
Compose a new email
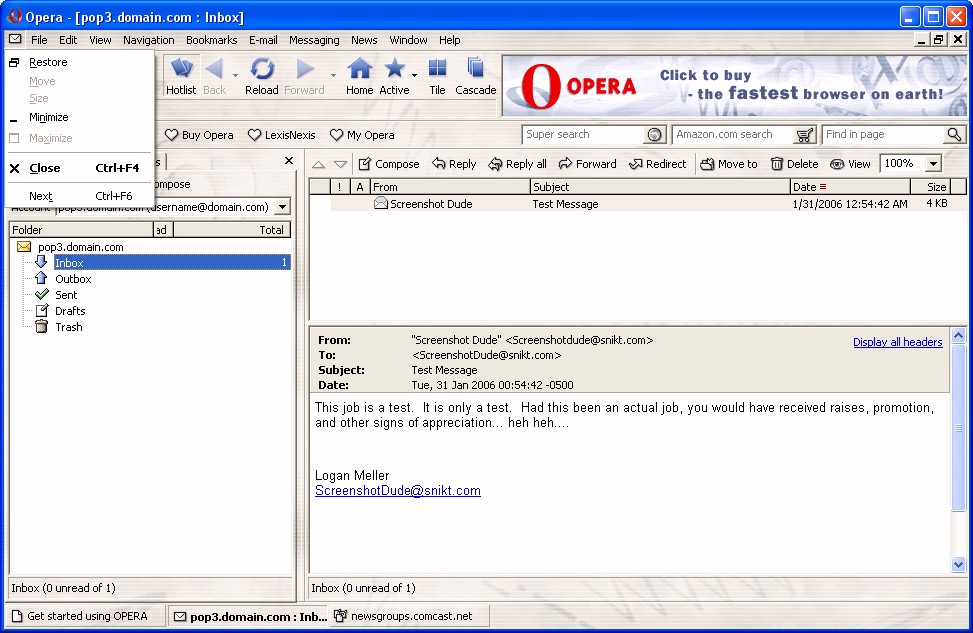(x=389, y=164)
